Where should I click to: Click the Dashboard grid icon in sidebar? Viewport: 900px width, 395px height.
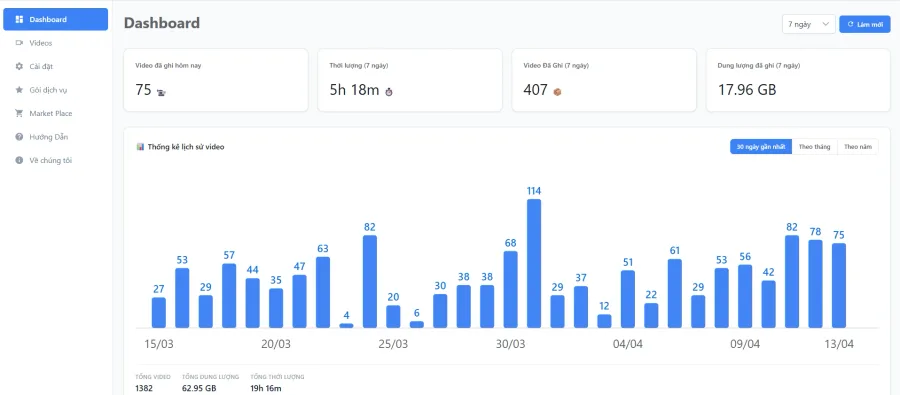tap(19, 20)
